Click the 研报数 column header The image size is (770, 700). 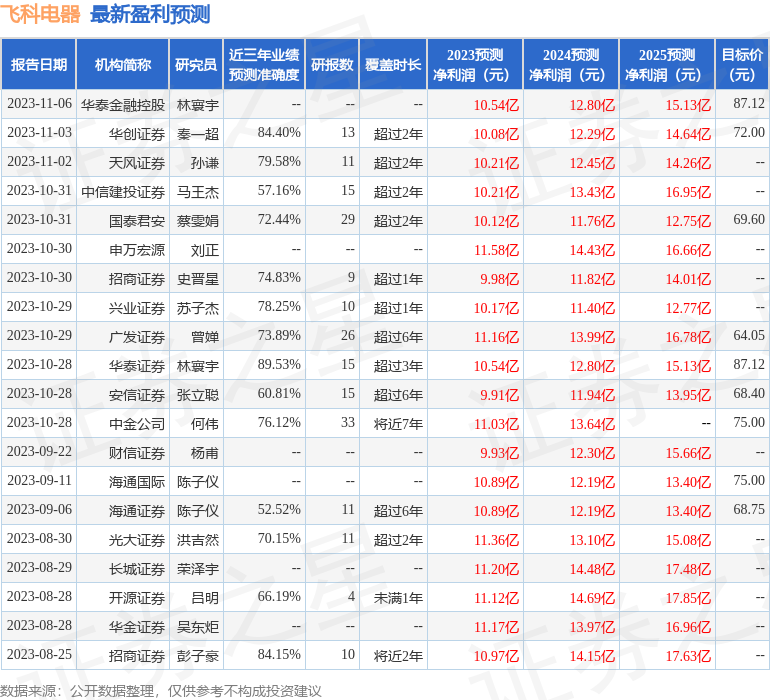332,64
